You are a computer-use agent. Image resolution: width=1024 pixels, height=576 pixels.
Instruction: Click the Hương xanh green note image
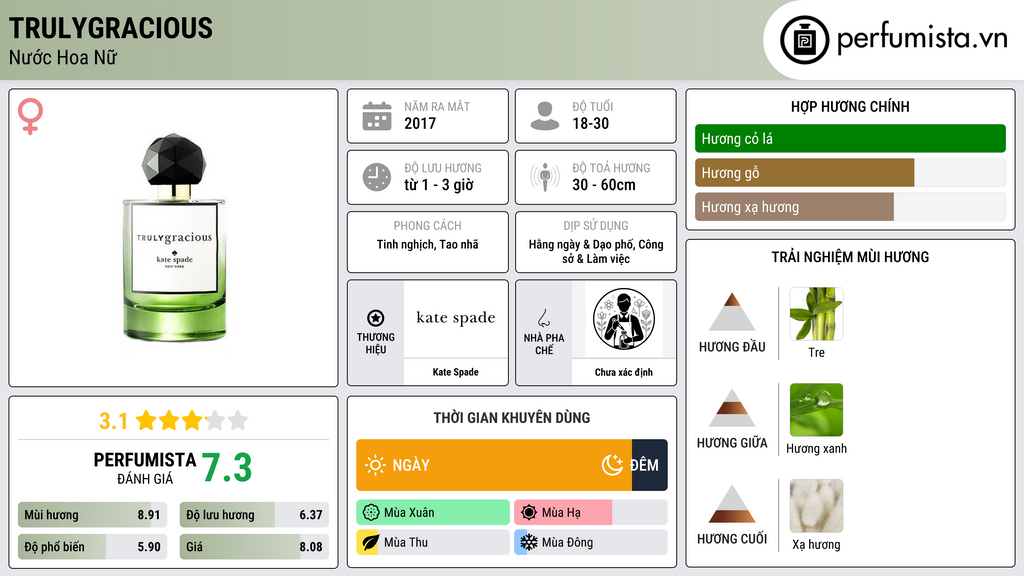[816, 409]
